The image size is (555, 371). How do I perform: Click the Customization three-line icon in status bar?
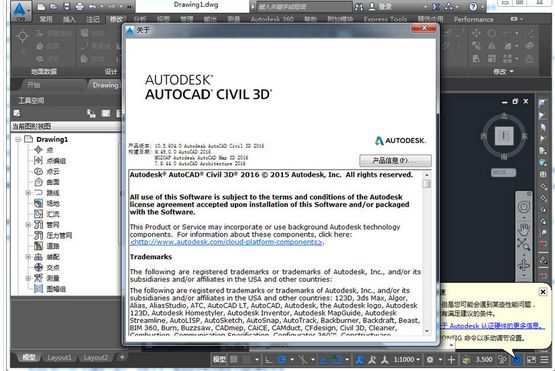[544, 360]
